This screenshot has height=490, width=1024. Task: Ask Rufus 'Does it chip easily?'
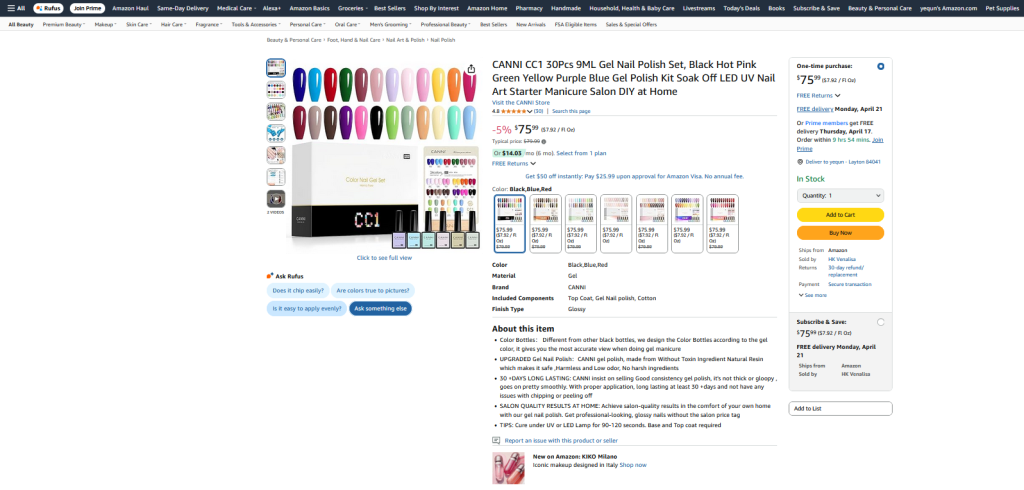point(298,291)
